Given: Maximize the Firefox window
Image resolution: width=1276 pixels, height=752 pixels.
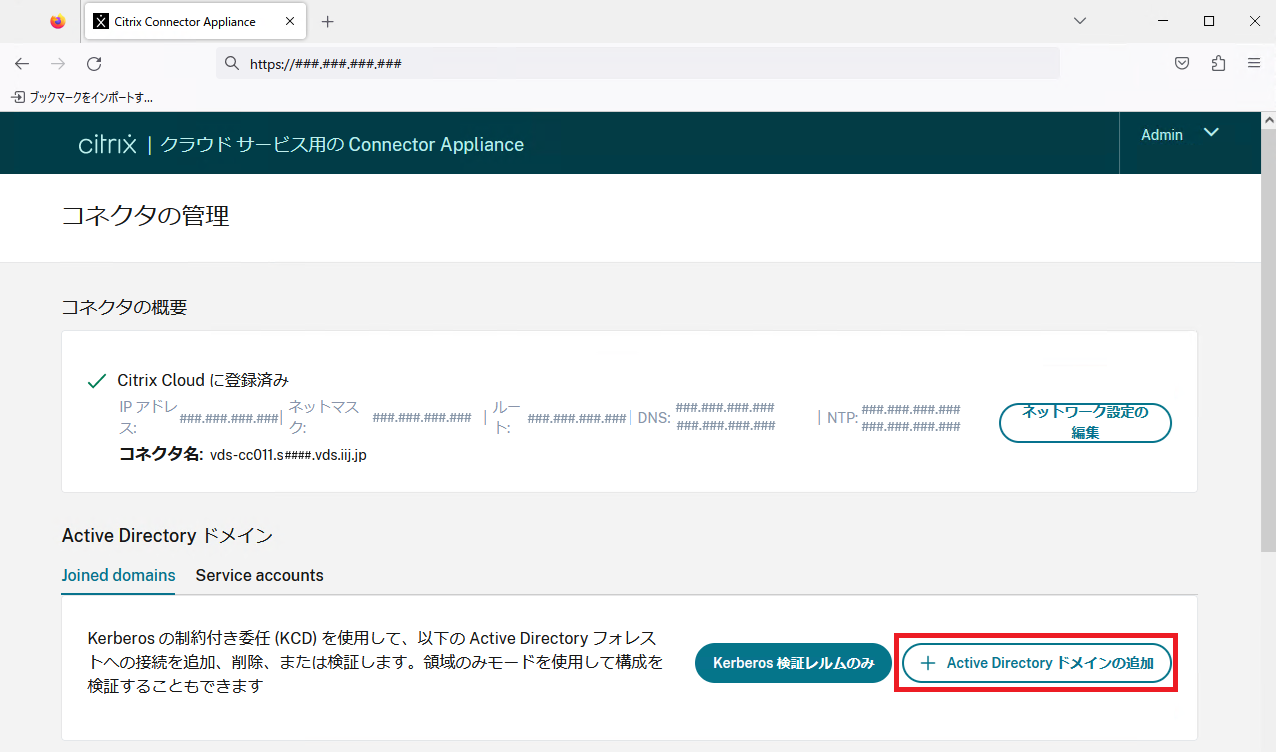Looking at the screenshot, I should coord(1209,21).
